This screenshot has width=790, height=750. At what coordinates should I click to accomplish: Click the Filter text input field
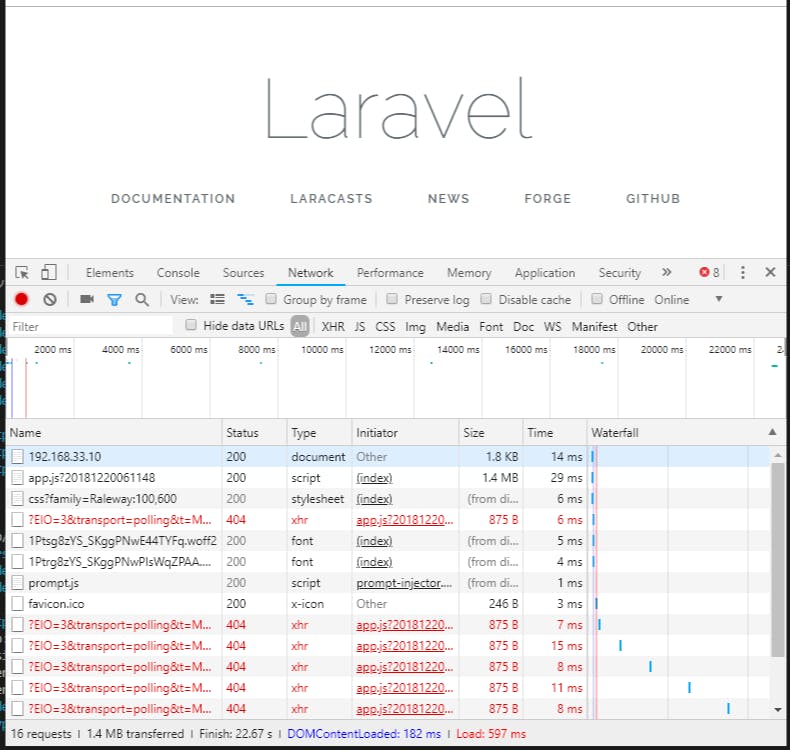tap(91, 327)
